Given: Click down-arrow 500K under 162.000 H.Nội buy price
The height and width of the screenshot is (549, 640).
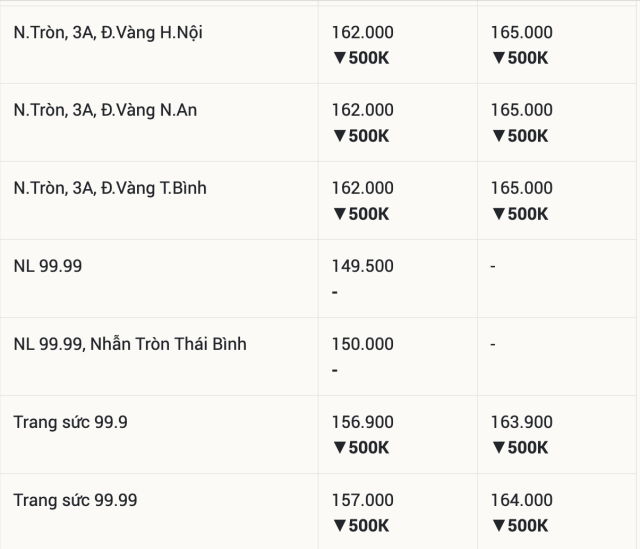Looking at the screenshot, I should coord(361,58).
